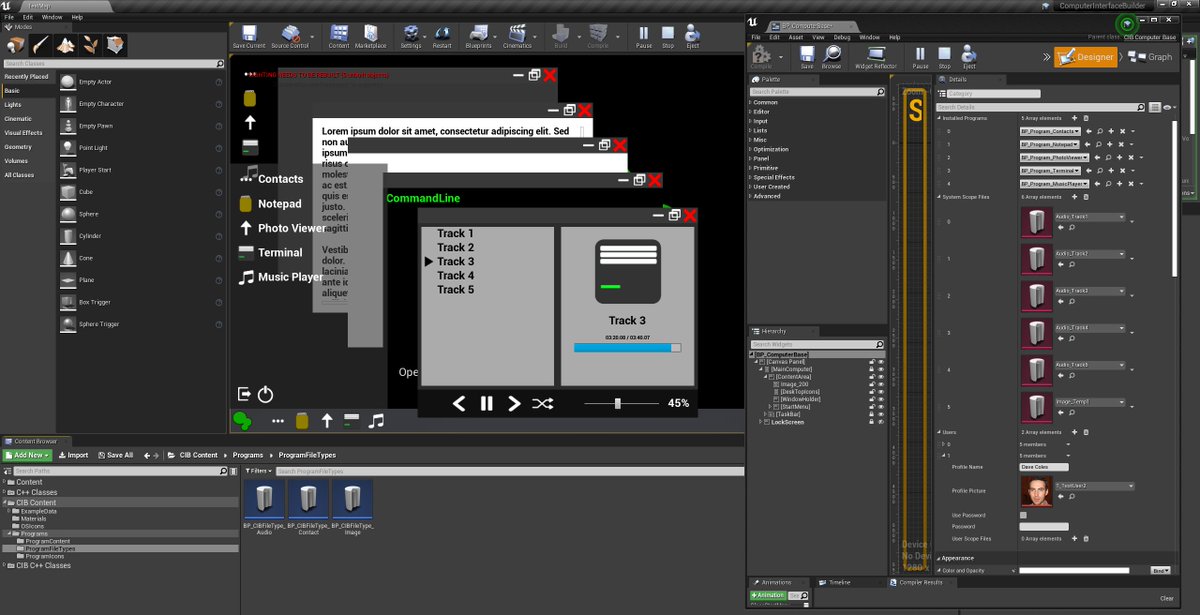Open Settings in the level editor toolbar
The height and width of the screenshot is (615, 1200).
(x=411, y=37)
